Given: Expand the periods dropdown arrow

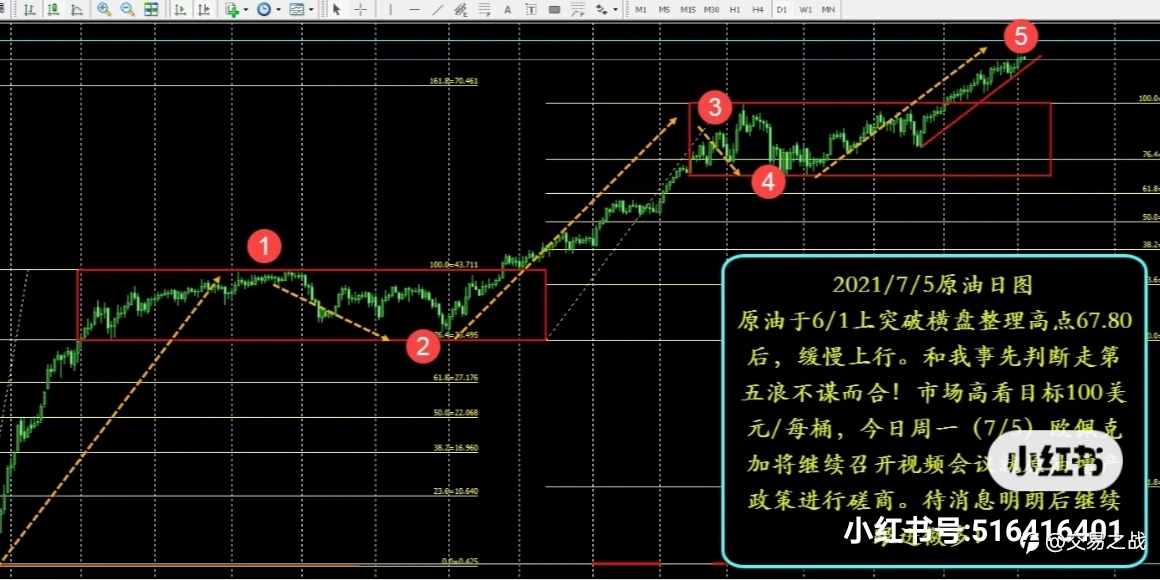Looking at the screenshot, I should pos(278,10).
